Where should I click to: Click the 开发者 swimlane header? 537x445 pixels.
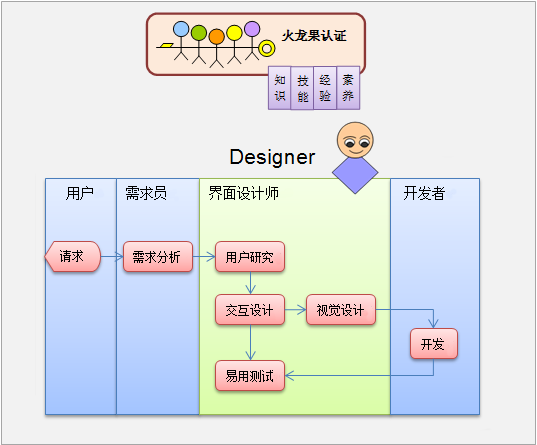point(424,193)
